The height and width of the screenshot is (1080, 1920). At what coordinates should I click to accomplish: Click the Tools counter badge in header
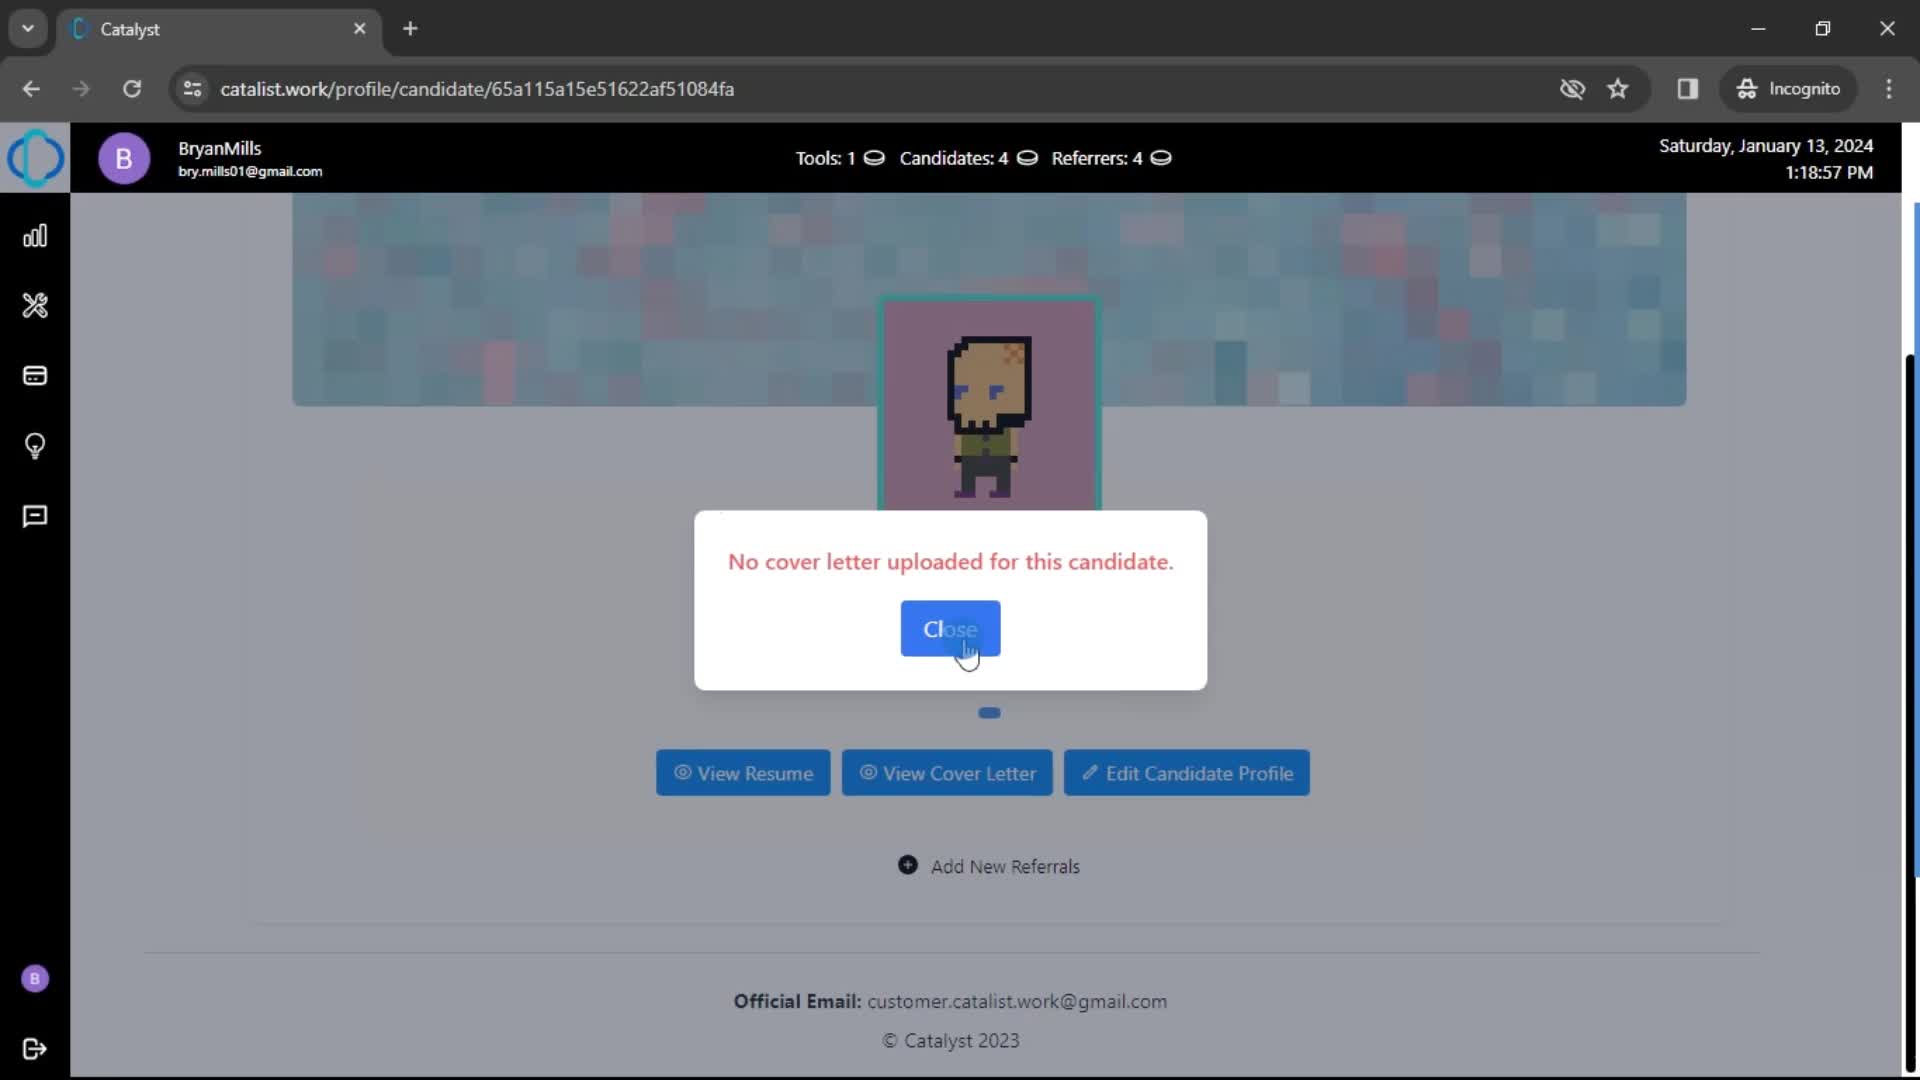point(840,158)
